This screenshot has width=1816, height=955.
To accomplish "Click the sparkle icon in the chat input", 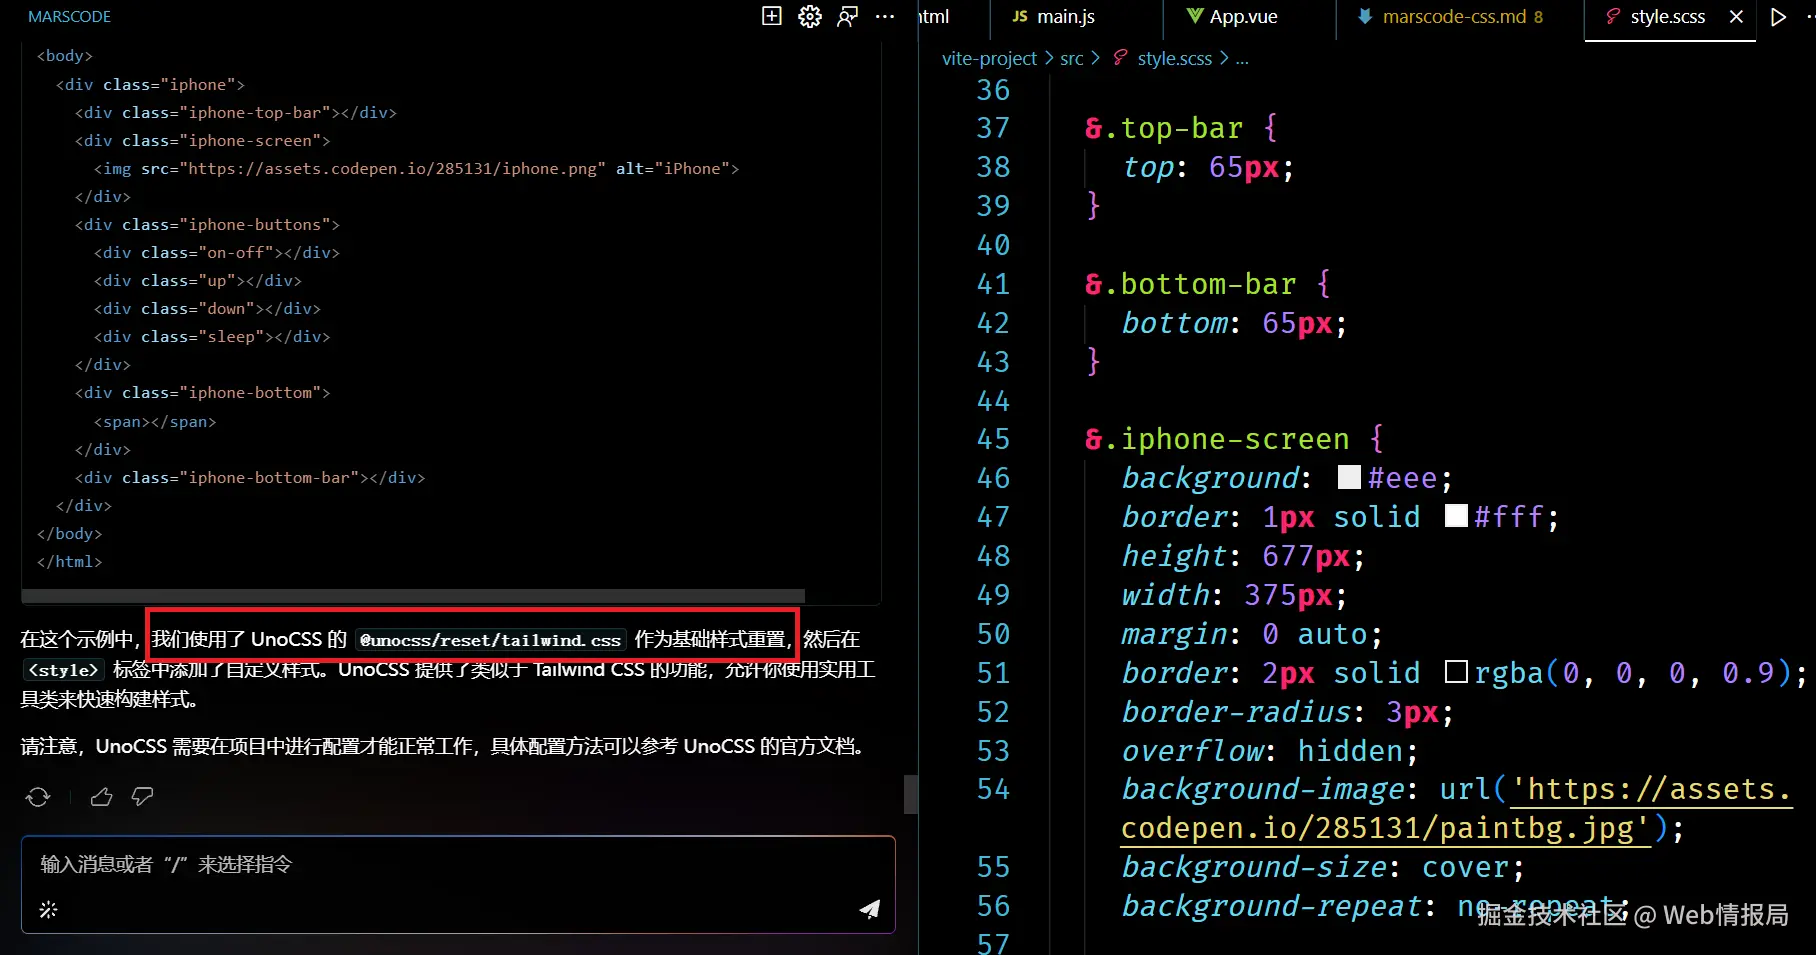I will (48, 909).
